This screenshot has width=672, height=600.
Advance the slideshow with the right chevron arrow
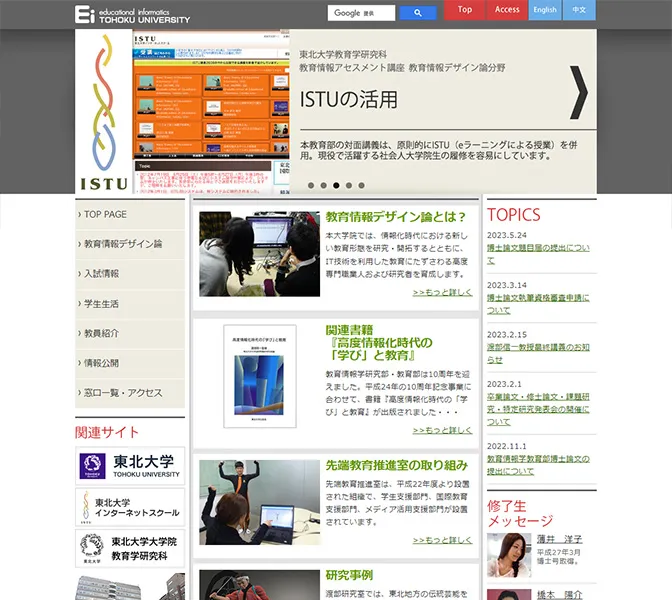pos(577,92)
